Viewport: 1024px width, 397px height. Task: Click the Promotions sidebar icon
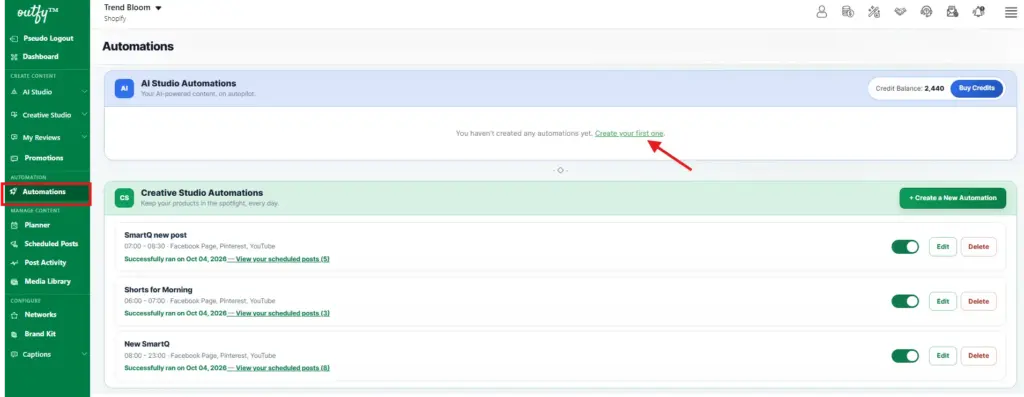point(14,158)
